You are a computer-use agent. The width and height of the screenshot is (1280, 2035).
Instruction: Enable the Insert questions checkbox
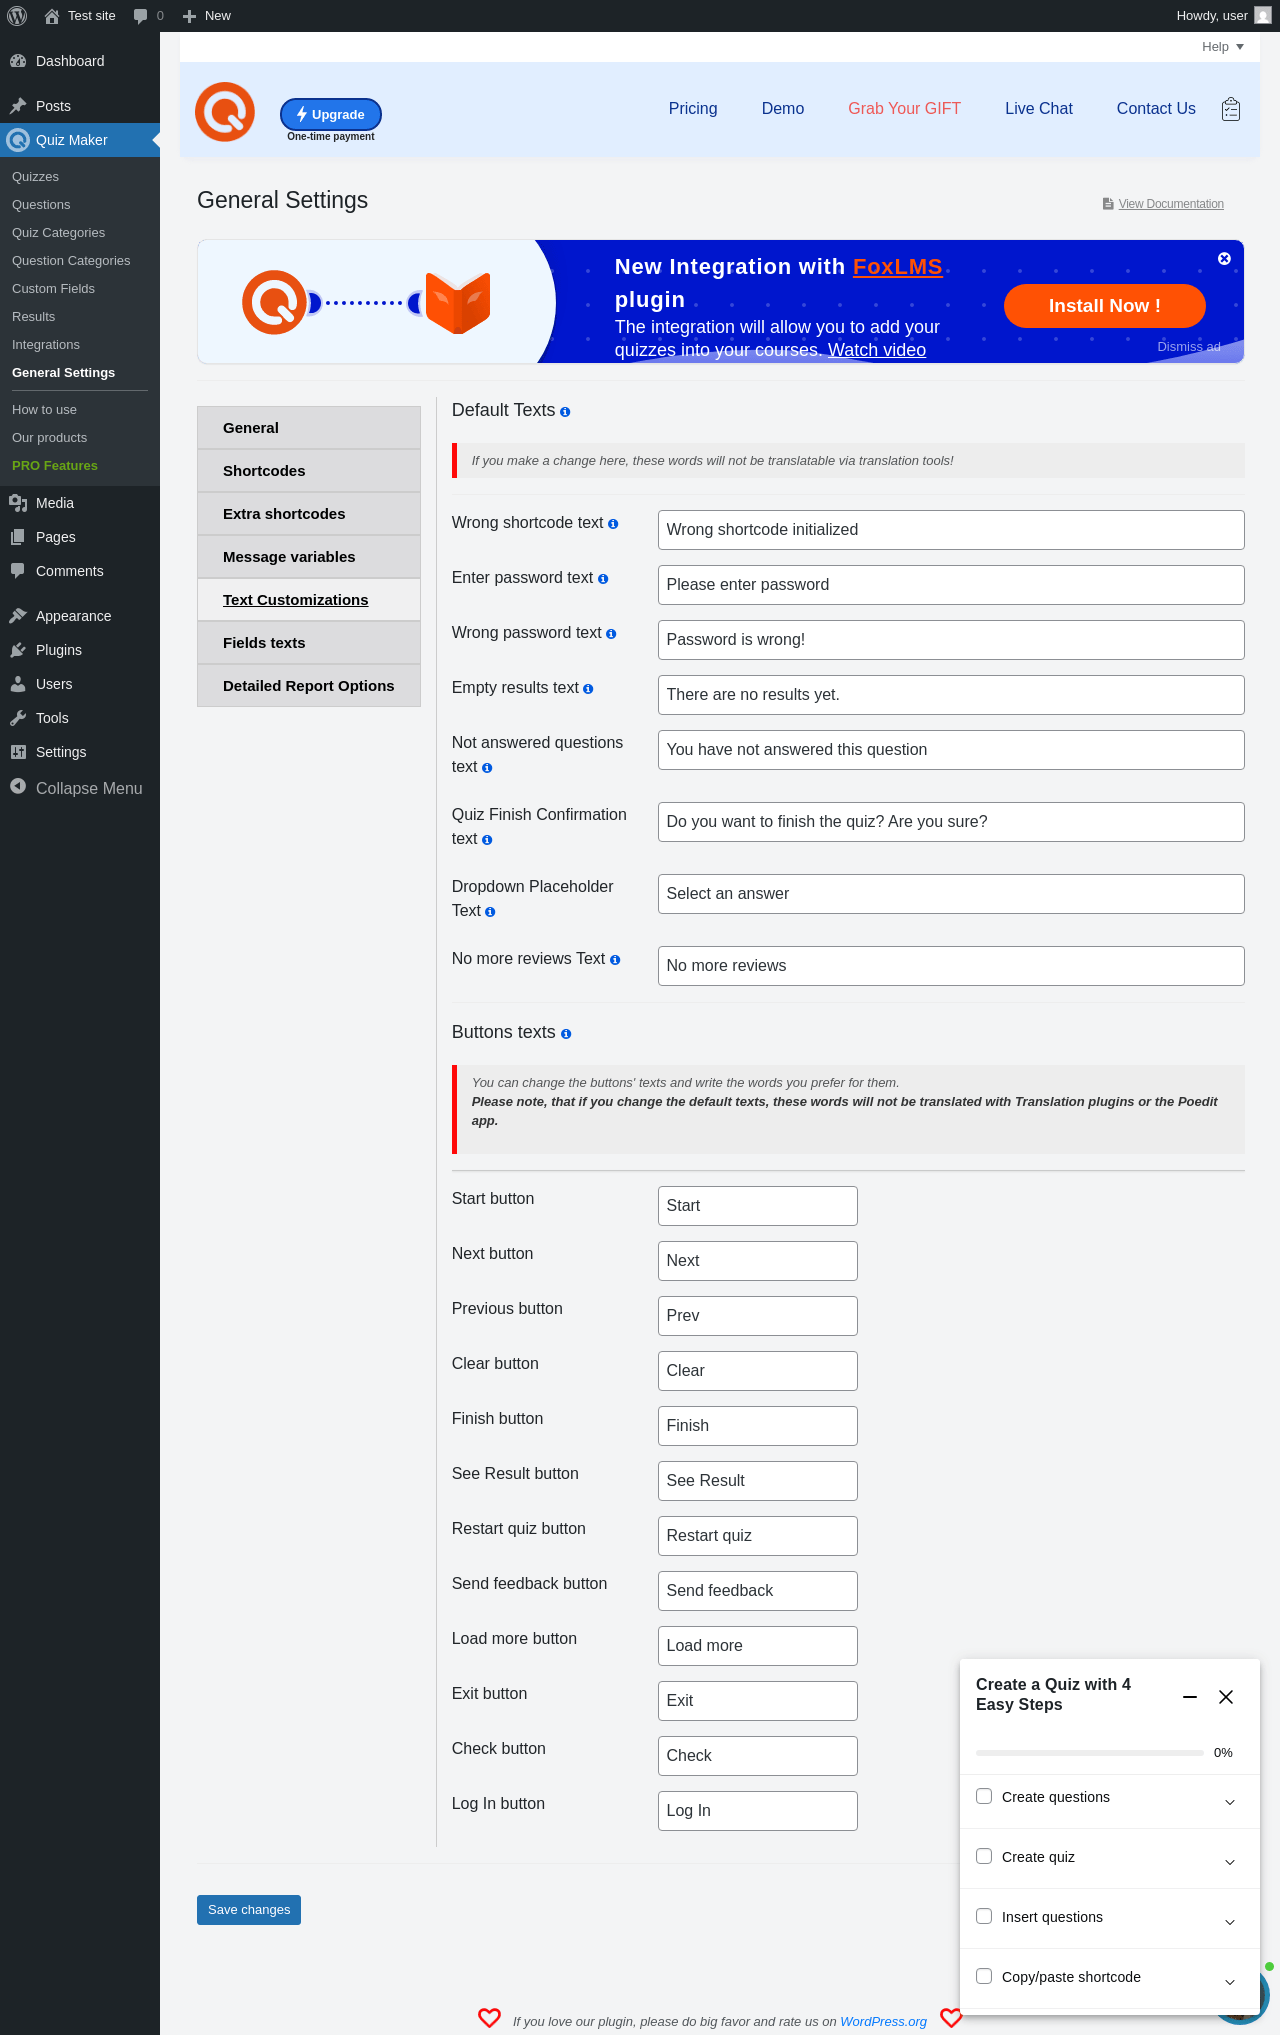[984, 1916]
